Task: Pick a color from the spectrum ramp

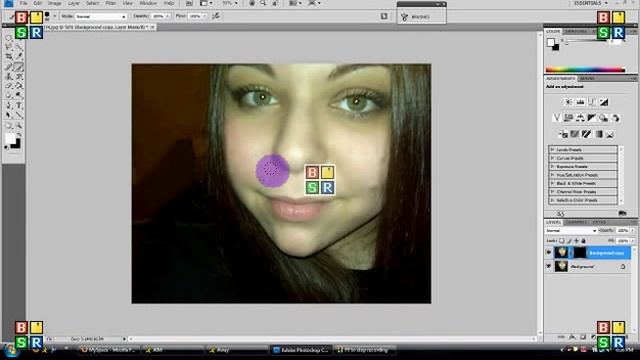Action: click(585, 70)
